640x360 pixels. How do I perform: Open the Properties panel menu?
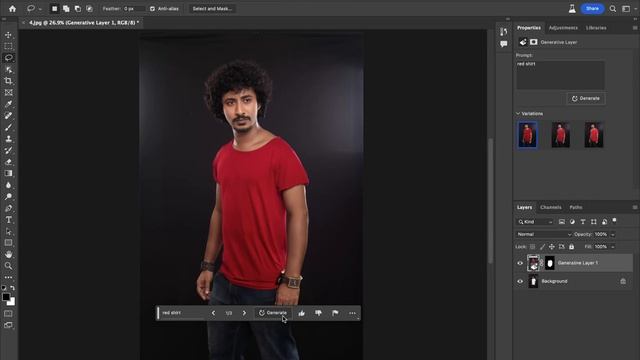pos(635,28)
